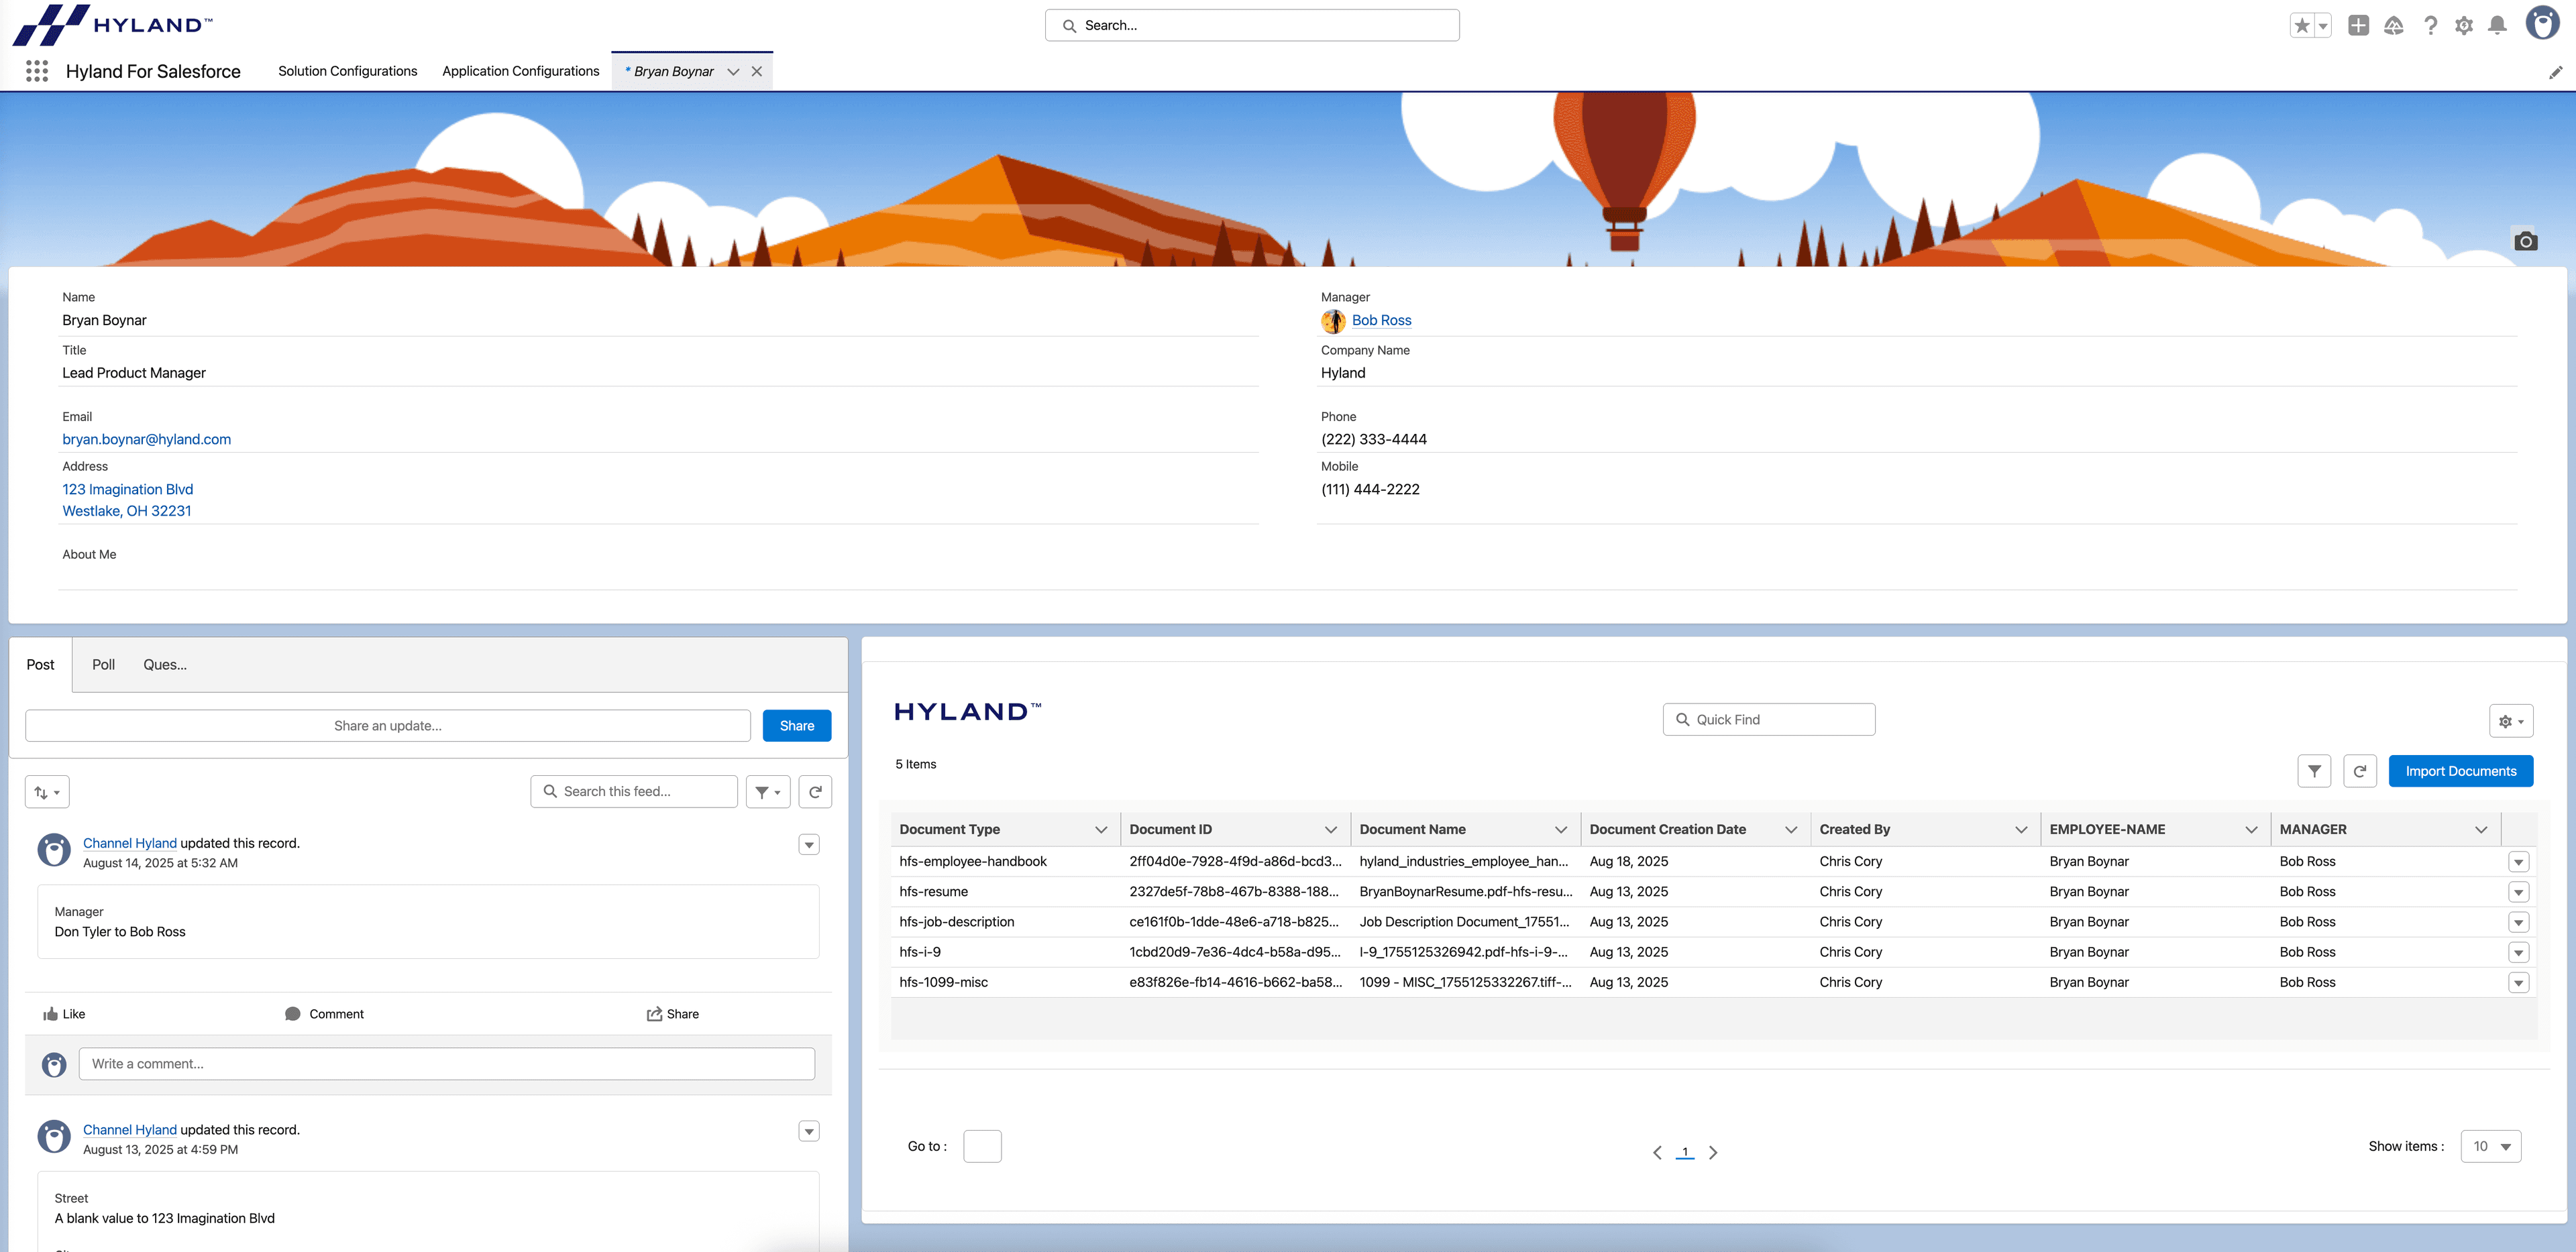Click the document list filter icon
The image size is (2576, 1252).
pyautogui.click(x=2314, y=771)
